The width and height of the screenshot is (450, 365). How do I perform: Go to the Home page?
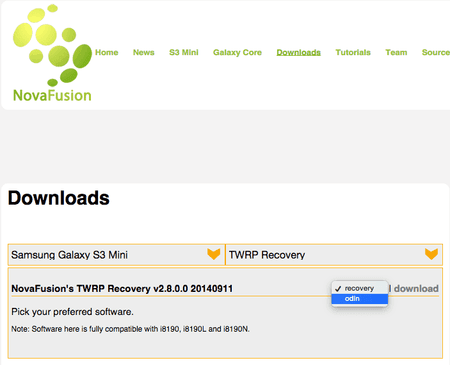pos(107,52)
